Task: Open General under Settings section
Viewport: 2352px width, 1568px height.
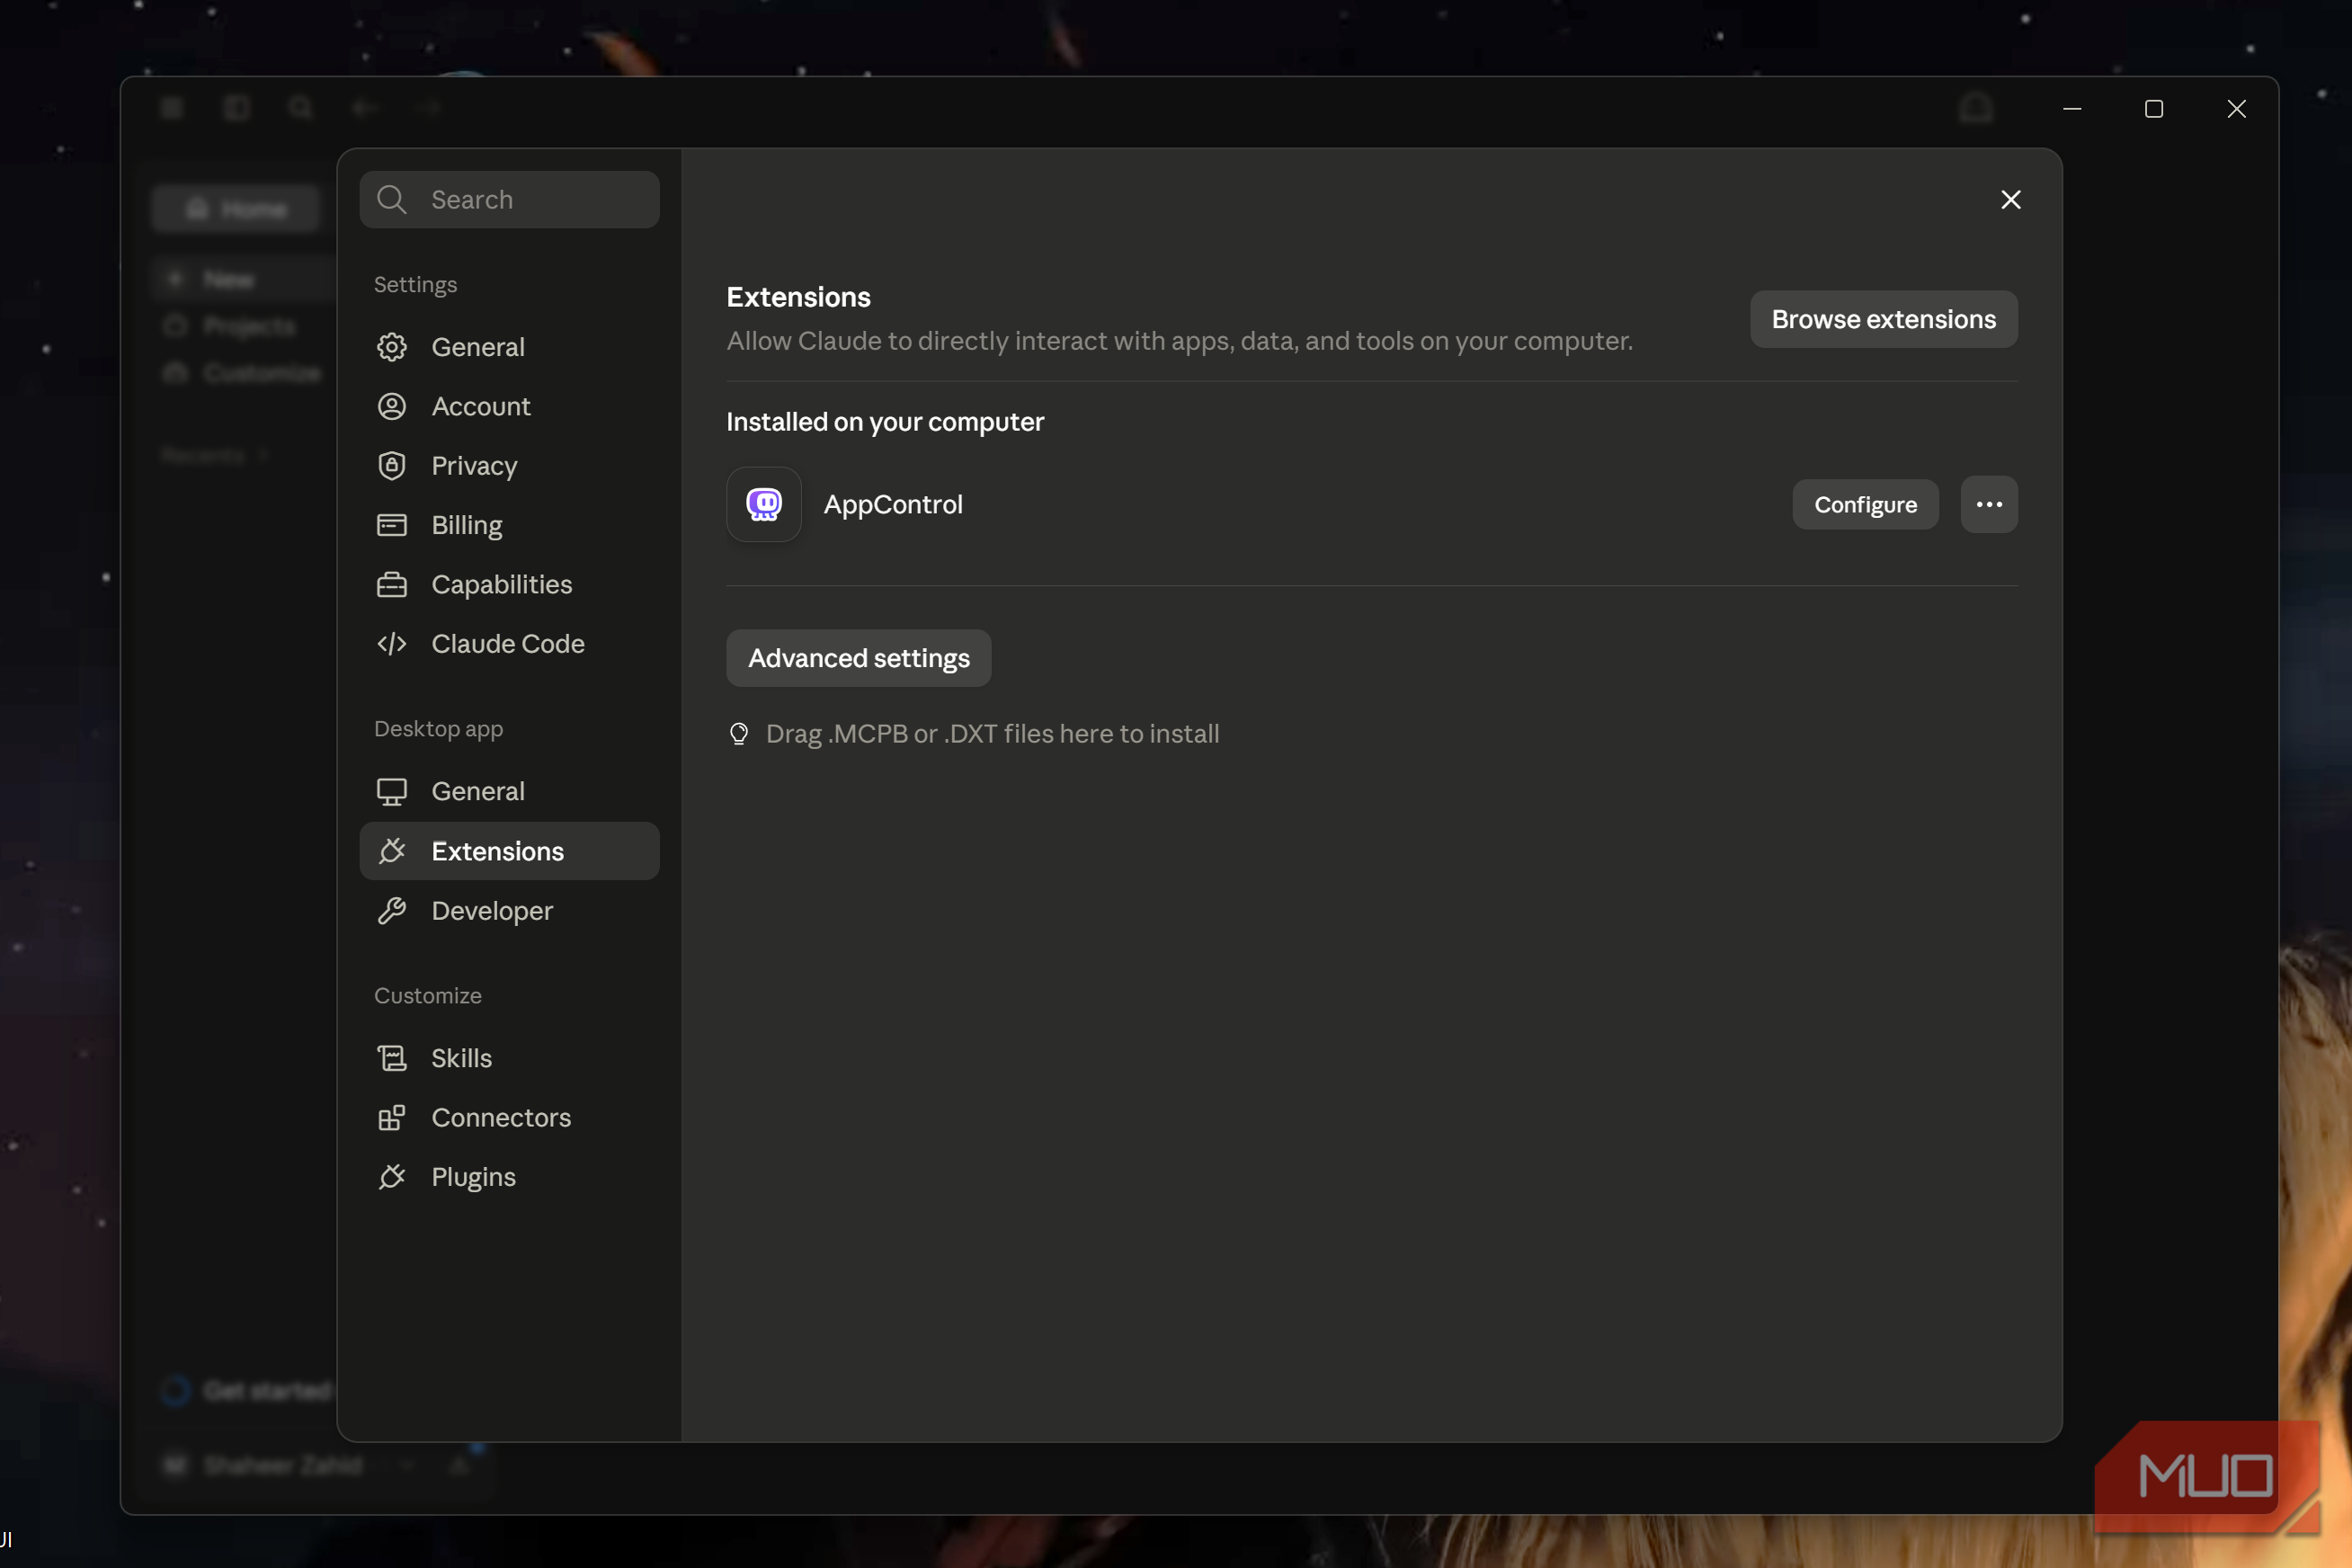Action: (x=509, y=347)
